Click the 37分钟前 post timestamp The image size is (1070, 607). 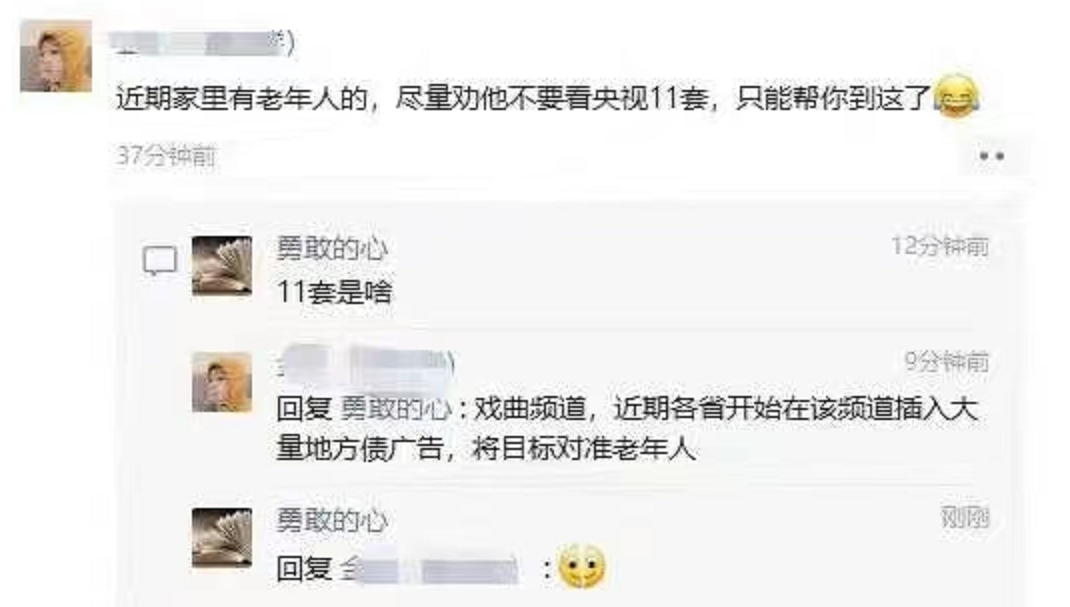pyautogui.click(x=166, y=156)
